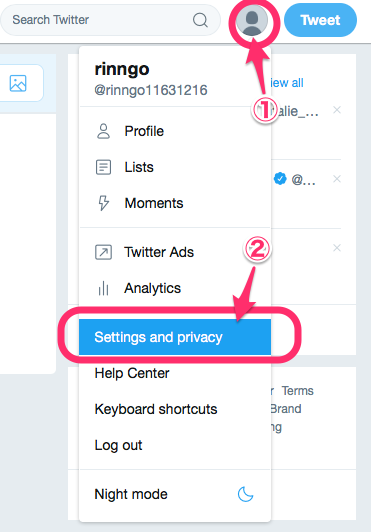Click the Lists document icon

point(104,167)
